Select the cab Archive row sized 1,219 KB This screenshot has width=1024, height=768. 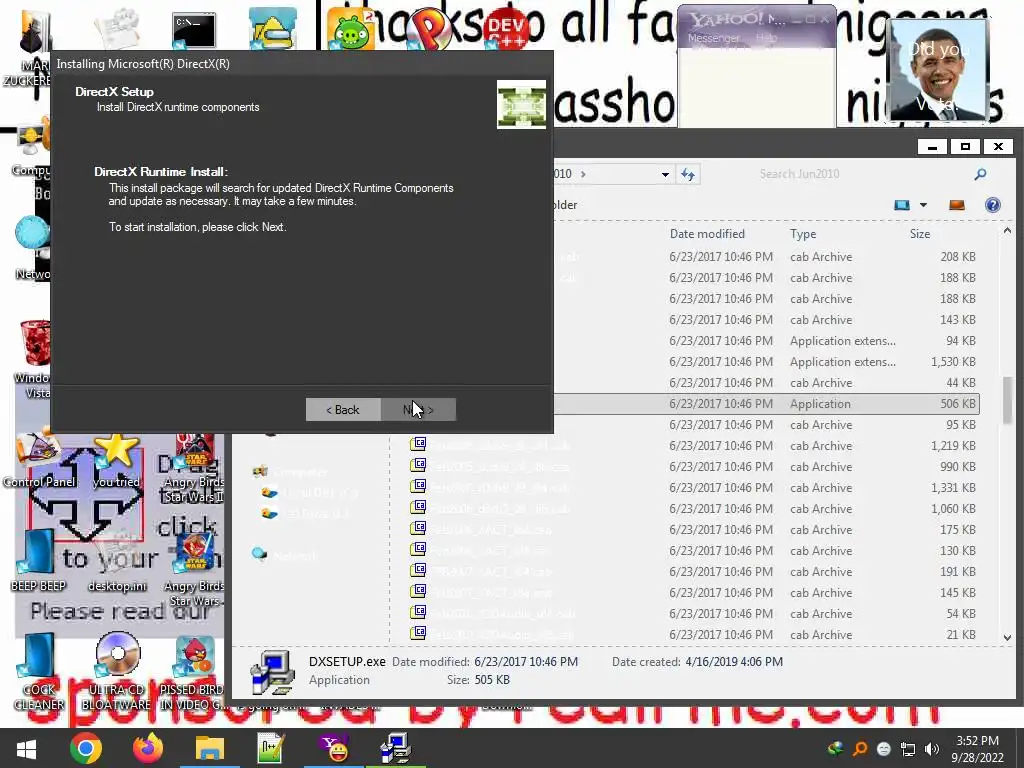click(x=692, y=445)
